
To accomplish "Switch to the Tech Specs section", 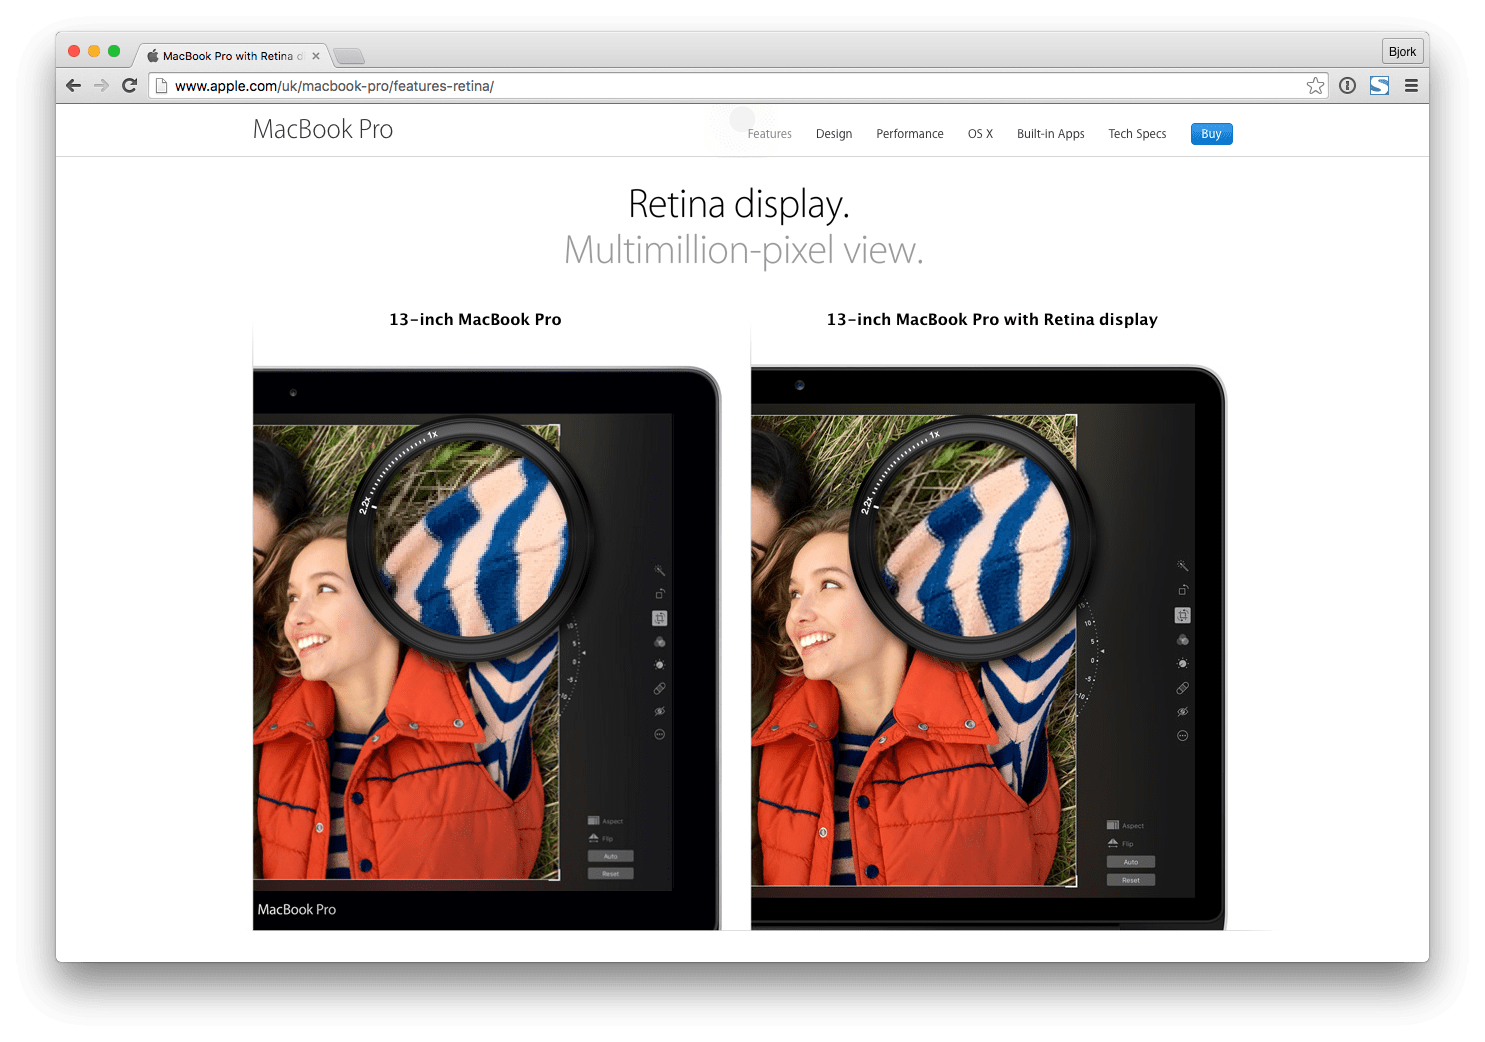I will tap(1137, 133).
